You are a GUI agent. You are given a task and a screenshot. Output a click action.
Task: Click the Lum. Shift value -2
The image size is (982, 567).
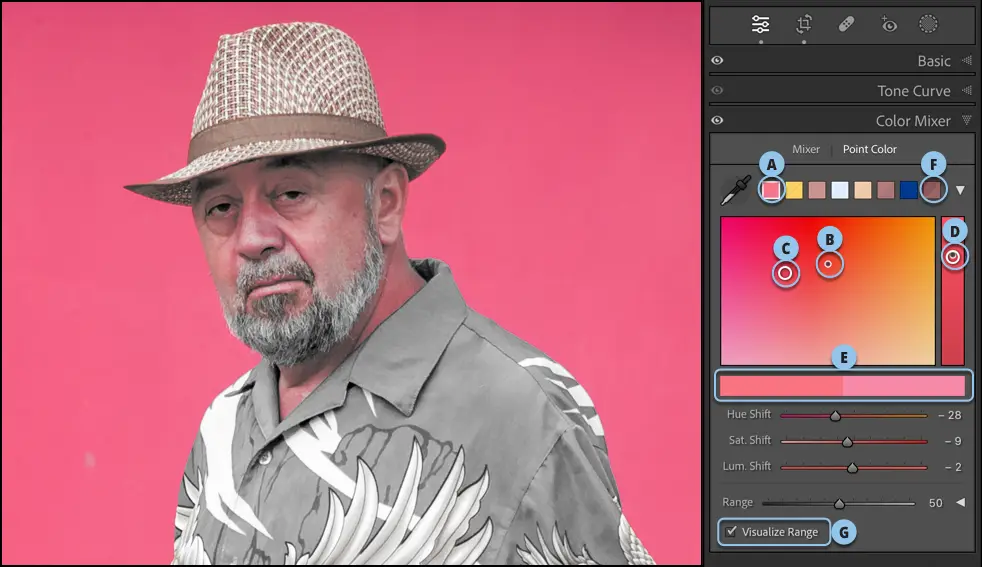click(953, 467)
